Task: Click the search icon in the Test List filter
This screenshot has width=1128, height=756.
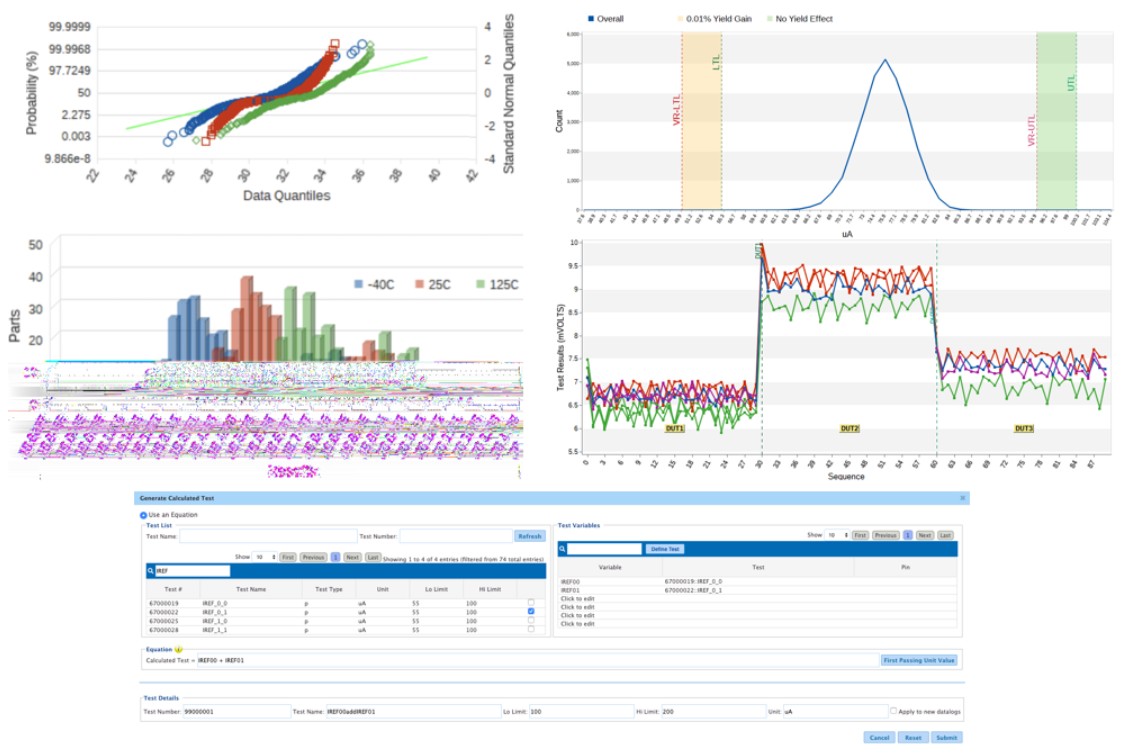Action: (x=151, y=570)
